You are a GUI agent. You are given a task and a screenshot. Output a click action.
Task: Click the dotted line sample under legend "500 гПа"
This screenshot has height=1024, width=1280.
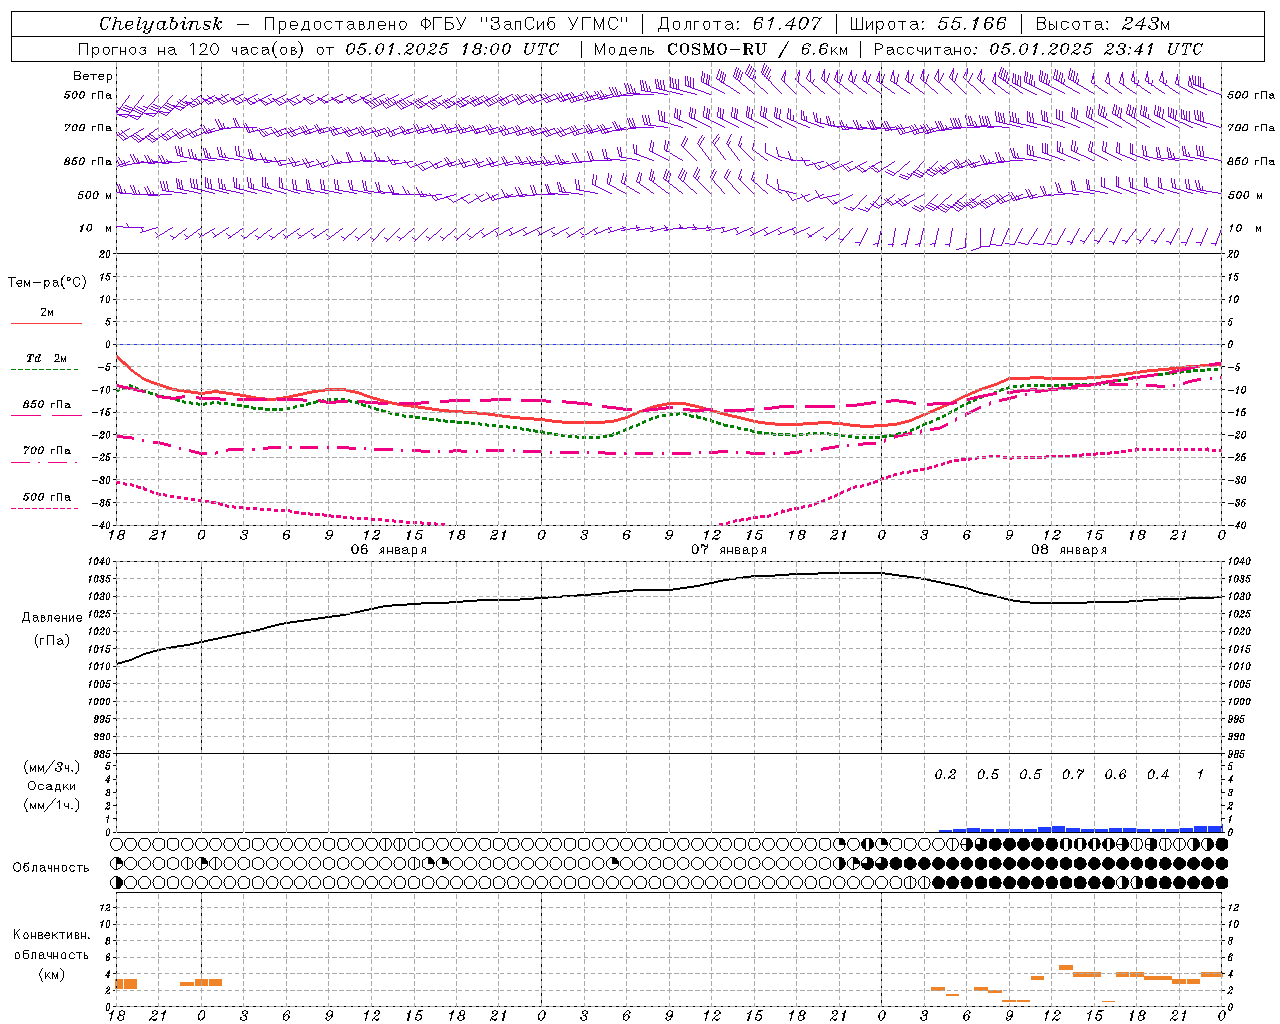pyautogui.click(x=46, y=508)
